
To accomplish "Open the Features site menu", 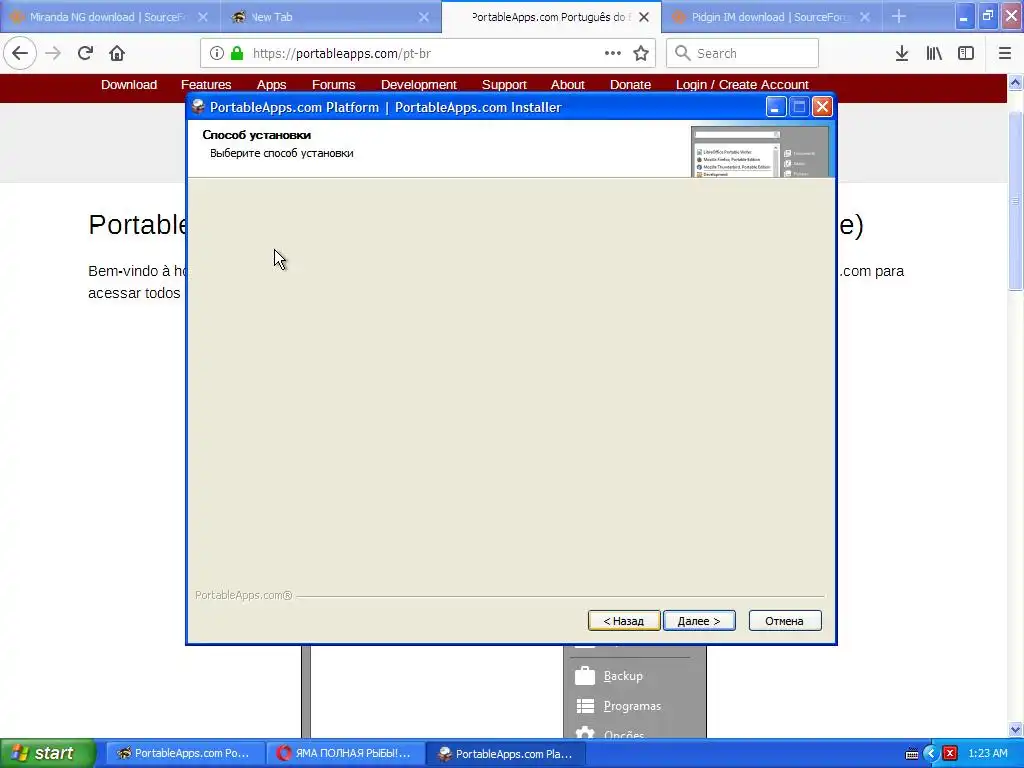I will point(206,84).
